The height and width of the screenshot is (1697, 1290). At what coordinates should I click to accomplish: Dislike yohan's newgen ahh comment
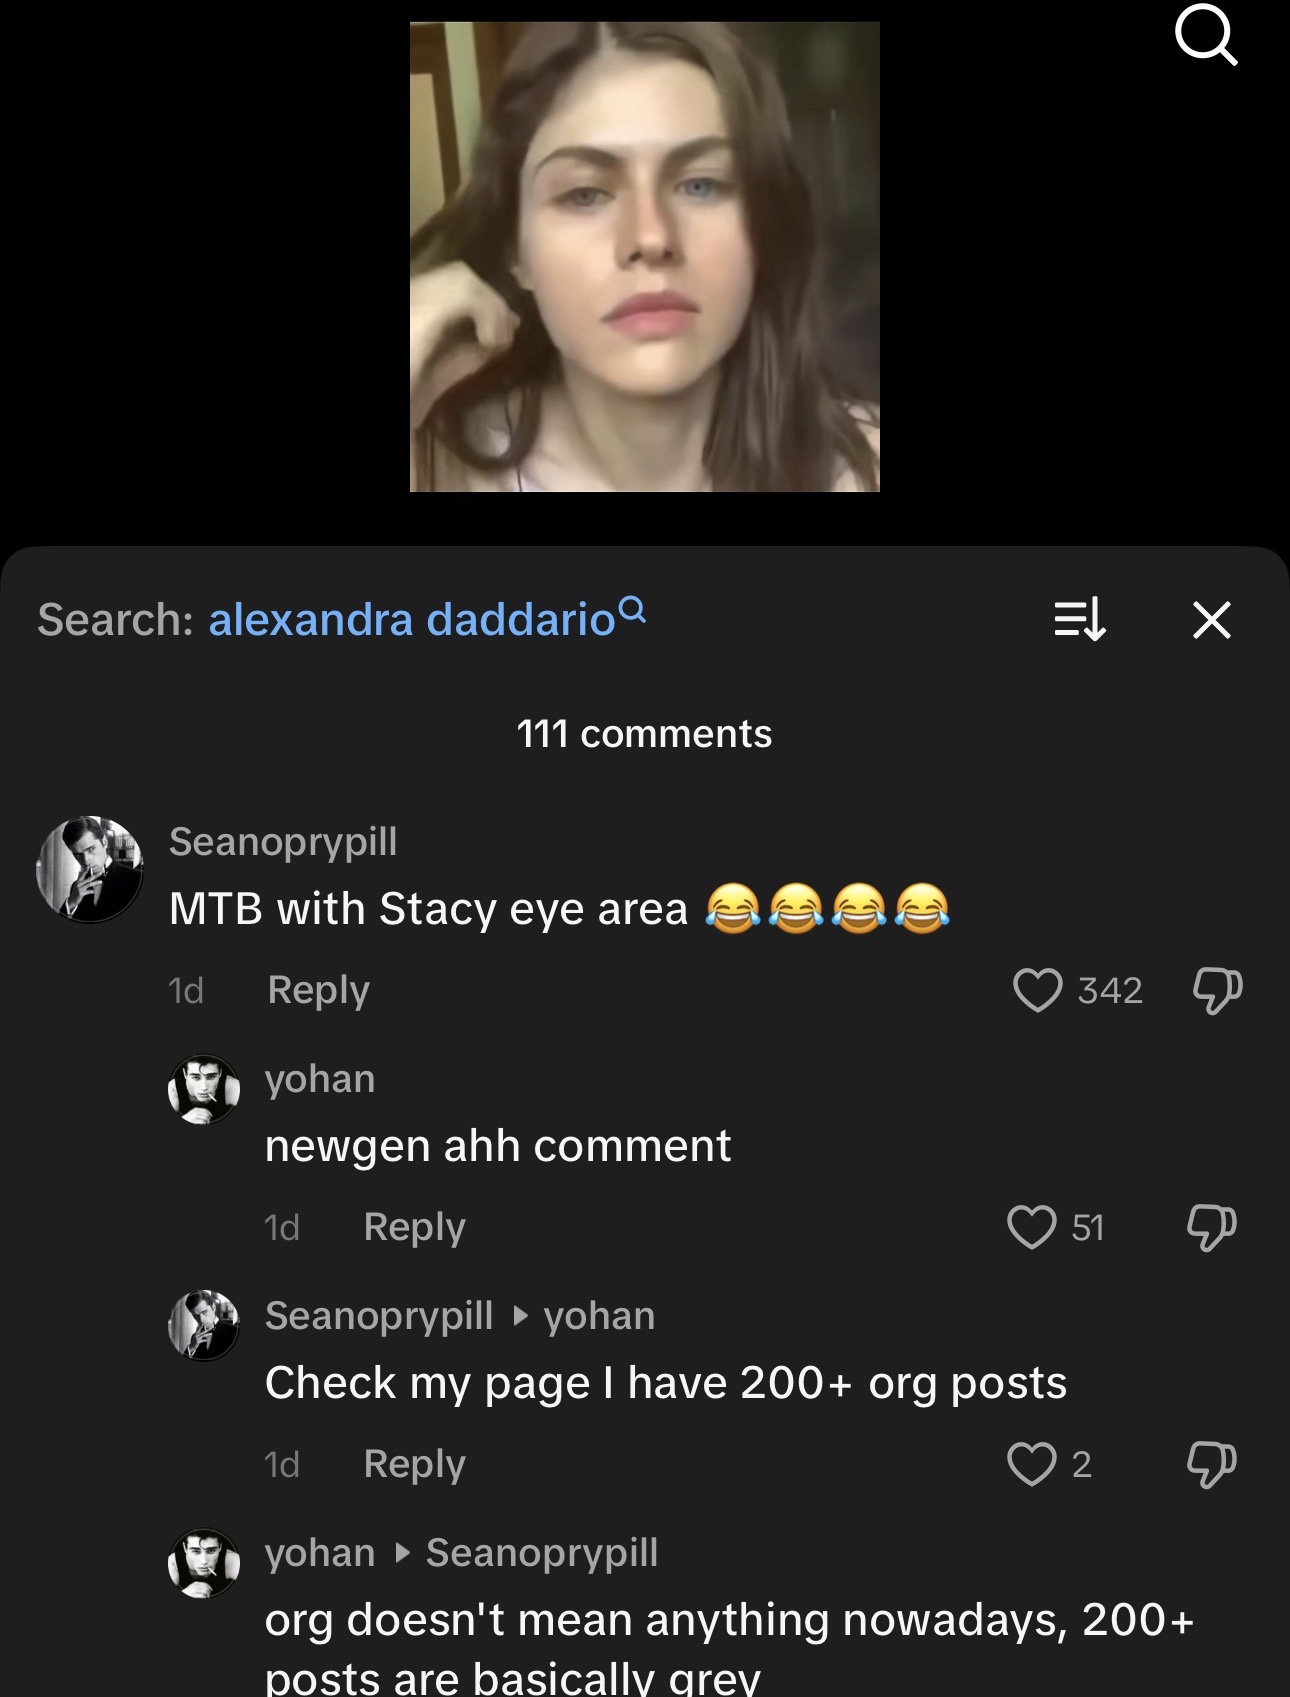click(1211, 1227)
